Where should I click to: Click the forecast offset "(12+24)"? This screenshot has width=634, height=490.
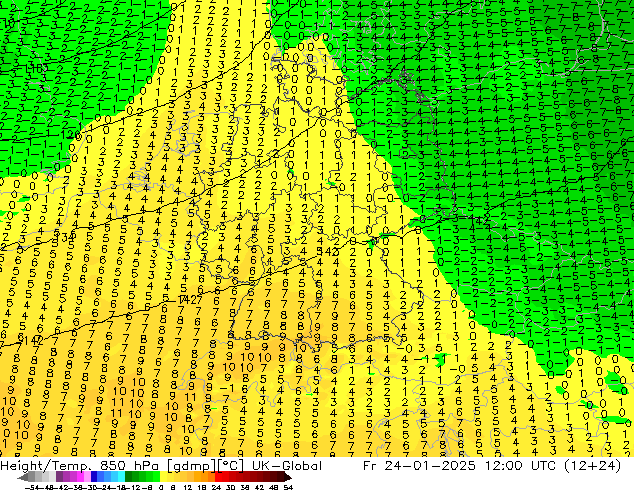click(592, 466)
